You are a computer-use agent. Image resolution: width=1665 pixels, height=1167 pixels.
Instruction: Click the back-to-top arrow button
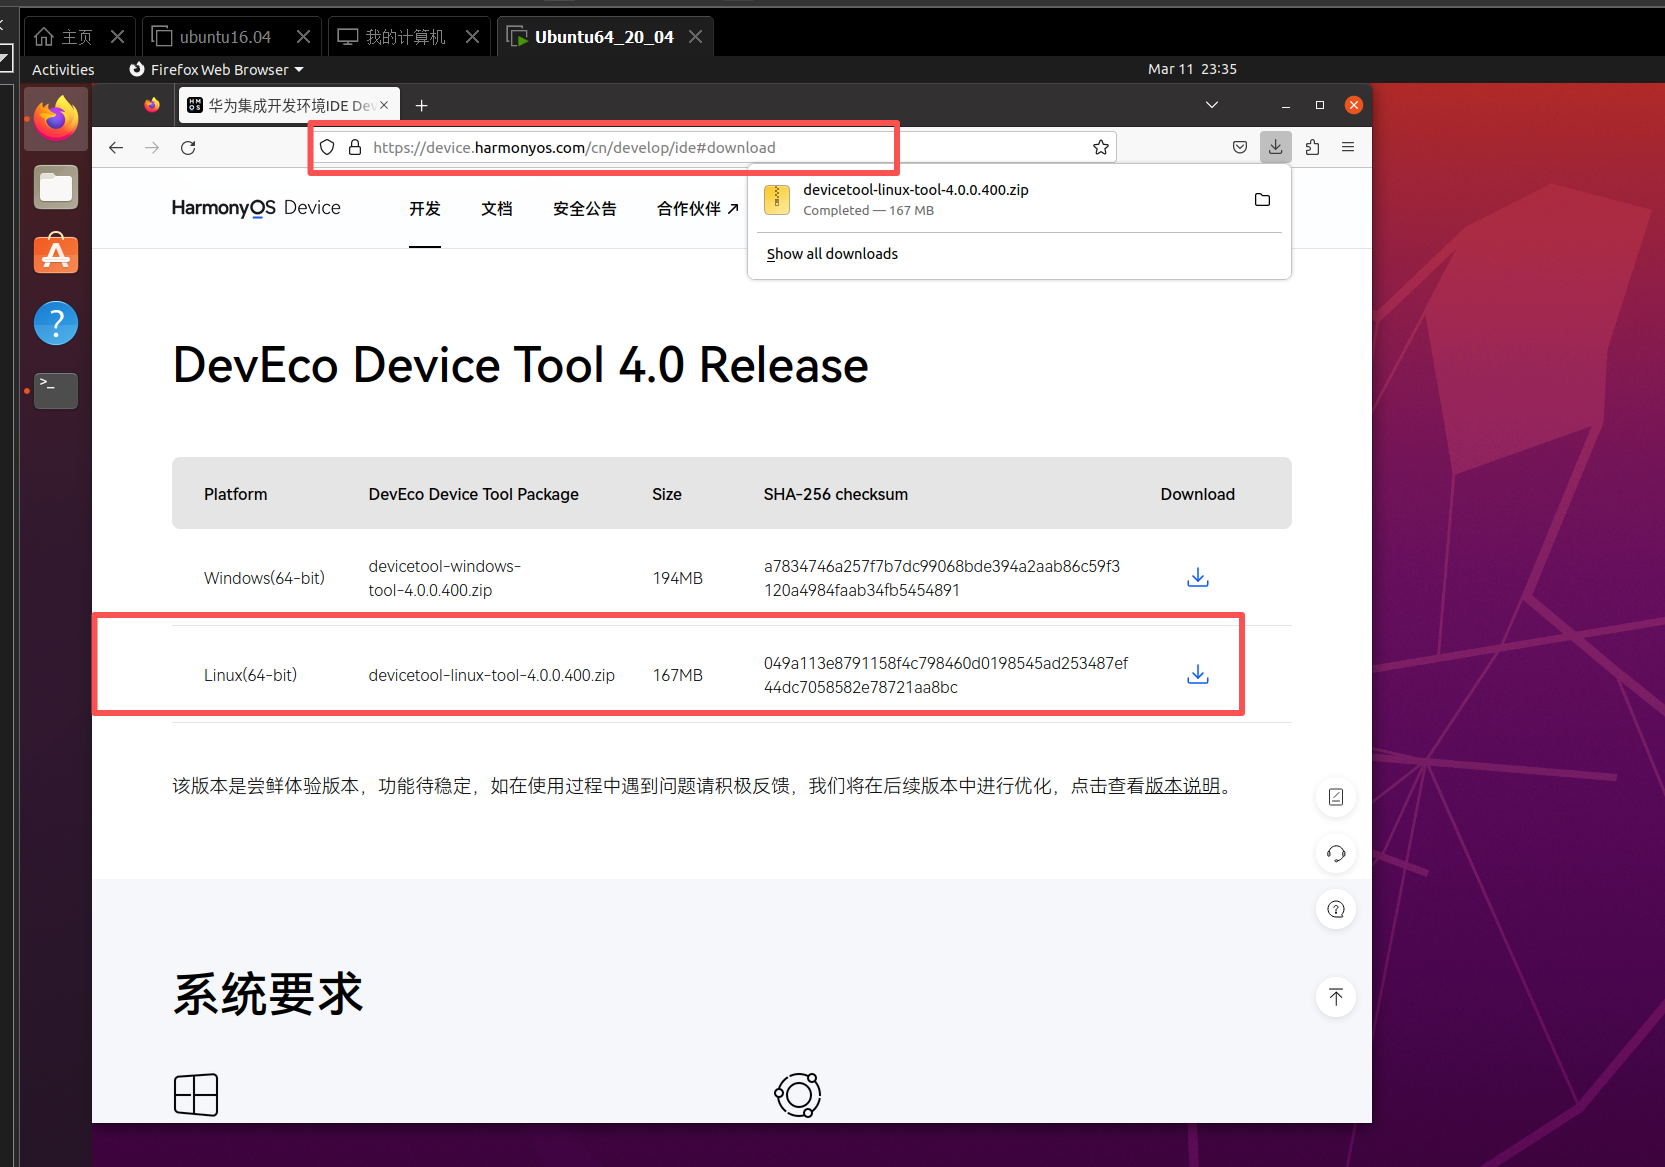[1336, 997]
